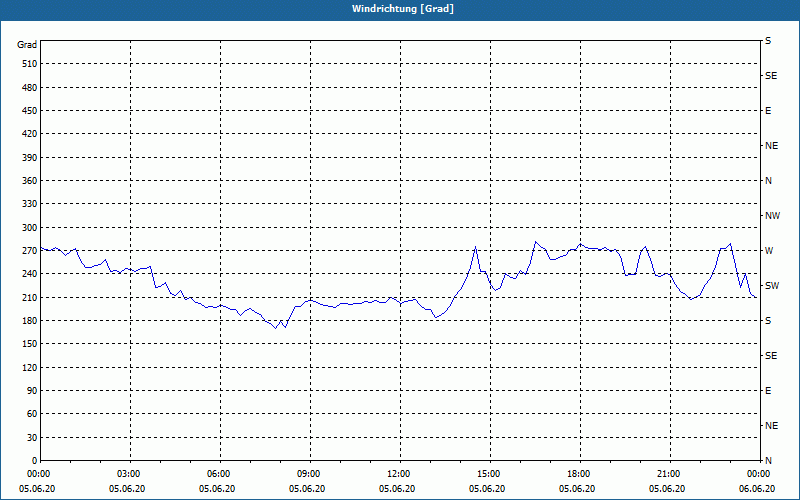Select the 120 degree axis label
Image resolution: width=800 pixels, height=500 pixels.
pos(30,367)
